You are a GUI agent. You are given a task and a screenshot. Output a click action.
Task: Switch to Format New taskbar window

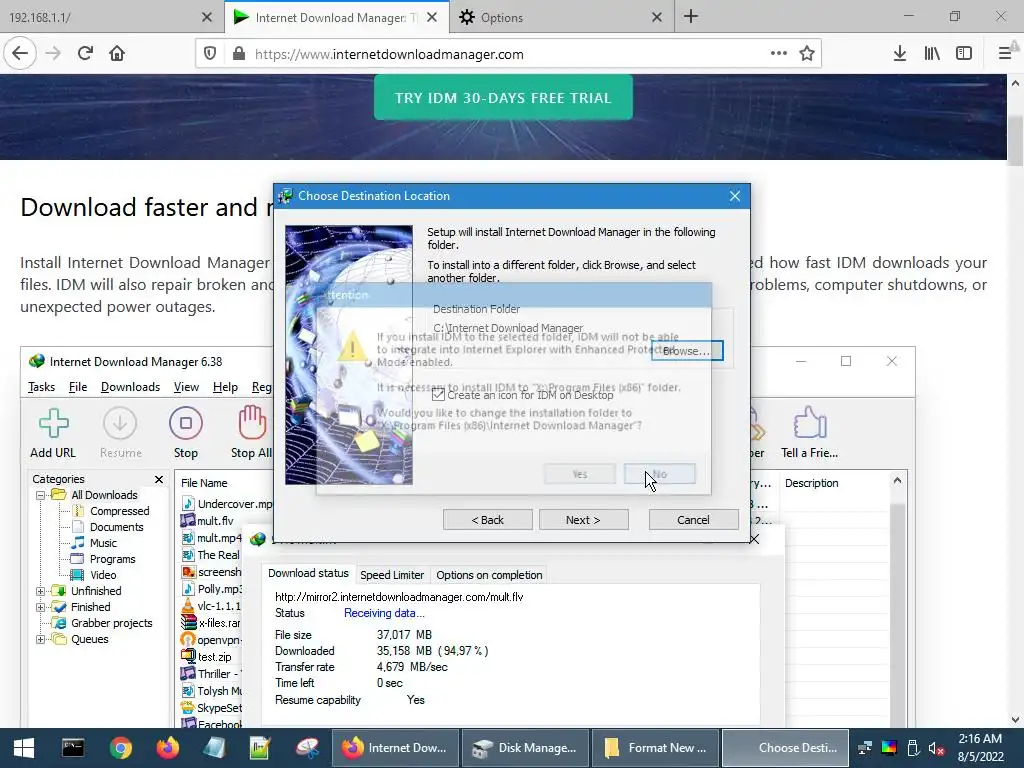tap(656, 748)
